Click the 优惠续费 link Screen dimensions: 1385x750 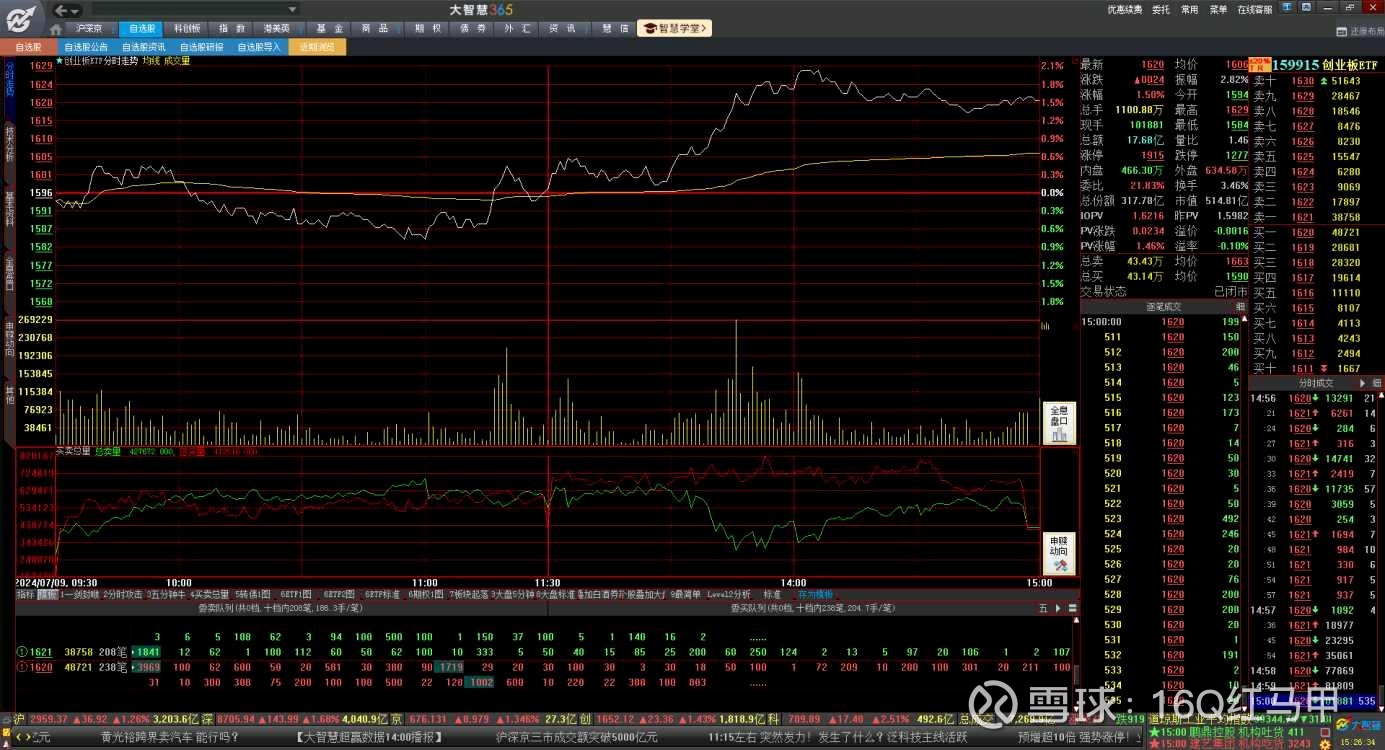pos(1125,10)
